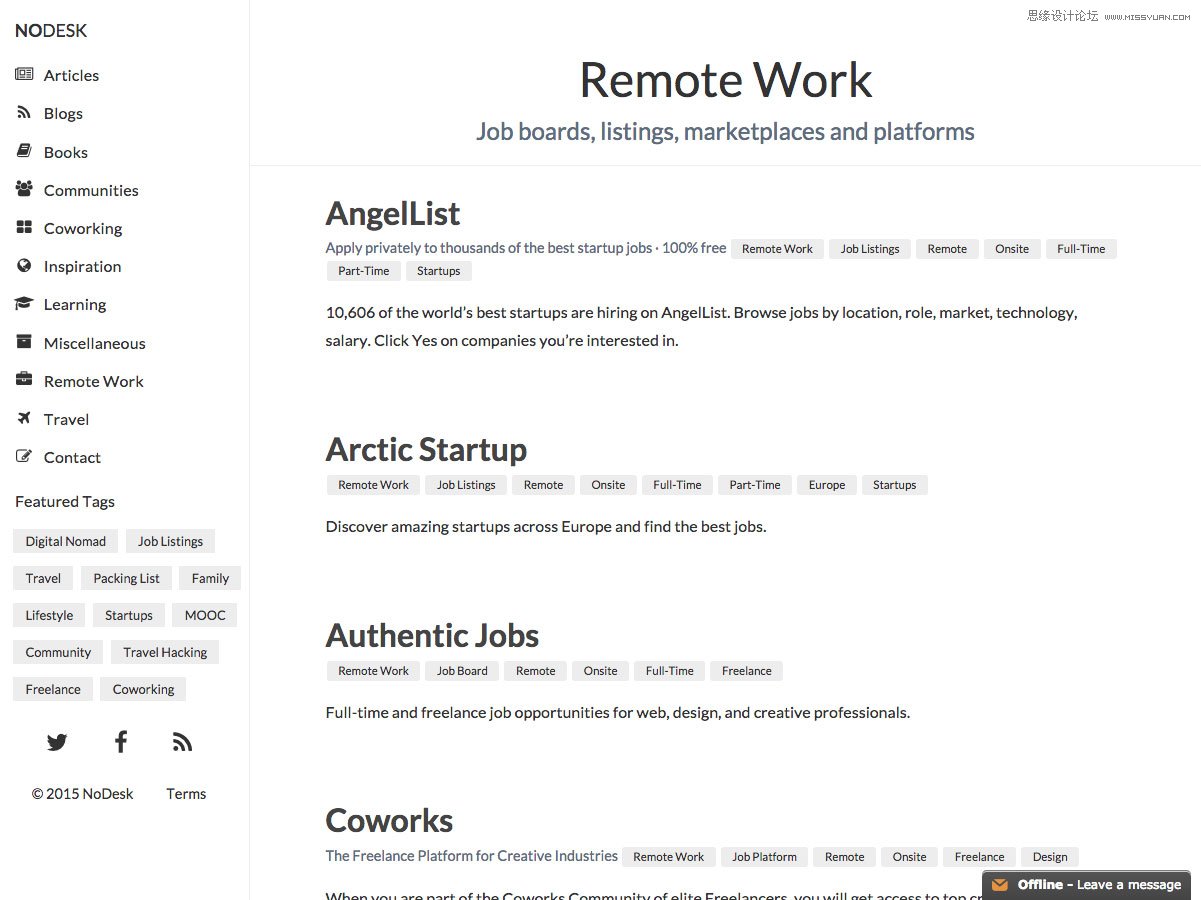
Task: Click the Job Platform tag under Coworks
Action: pyautogui.click(x=764, y=857)
